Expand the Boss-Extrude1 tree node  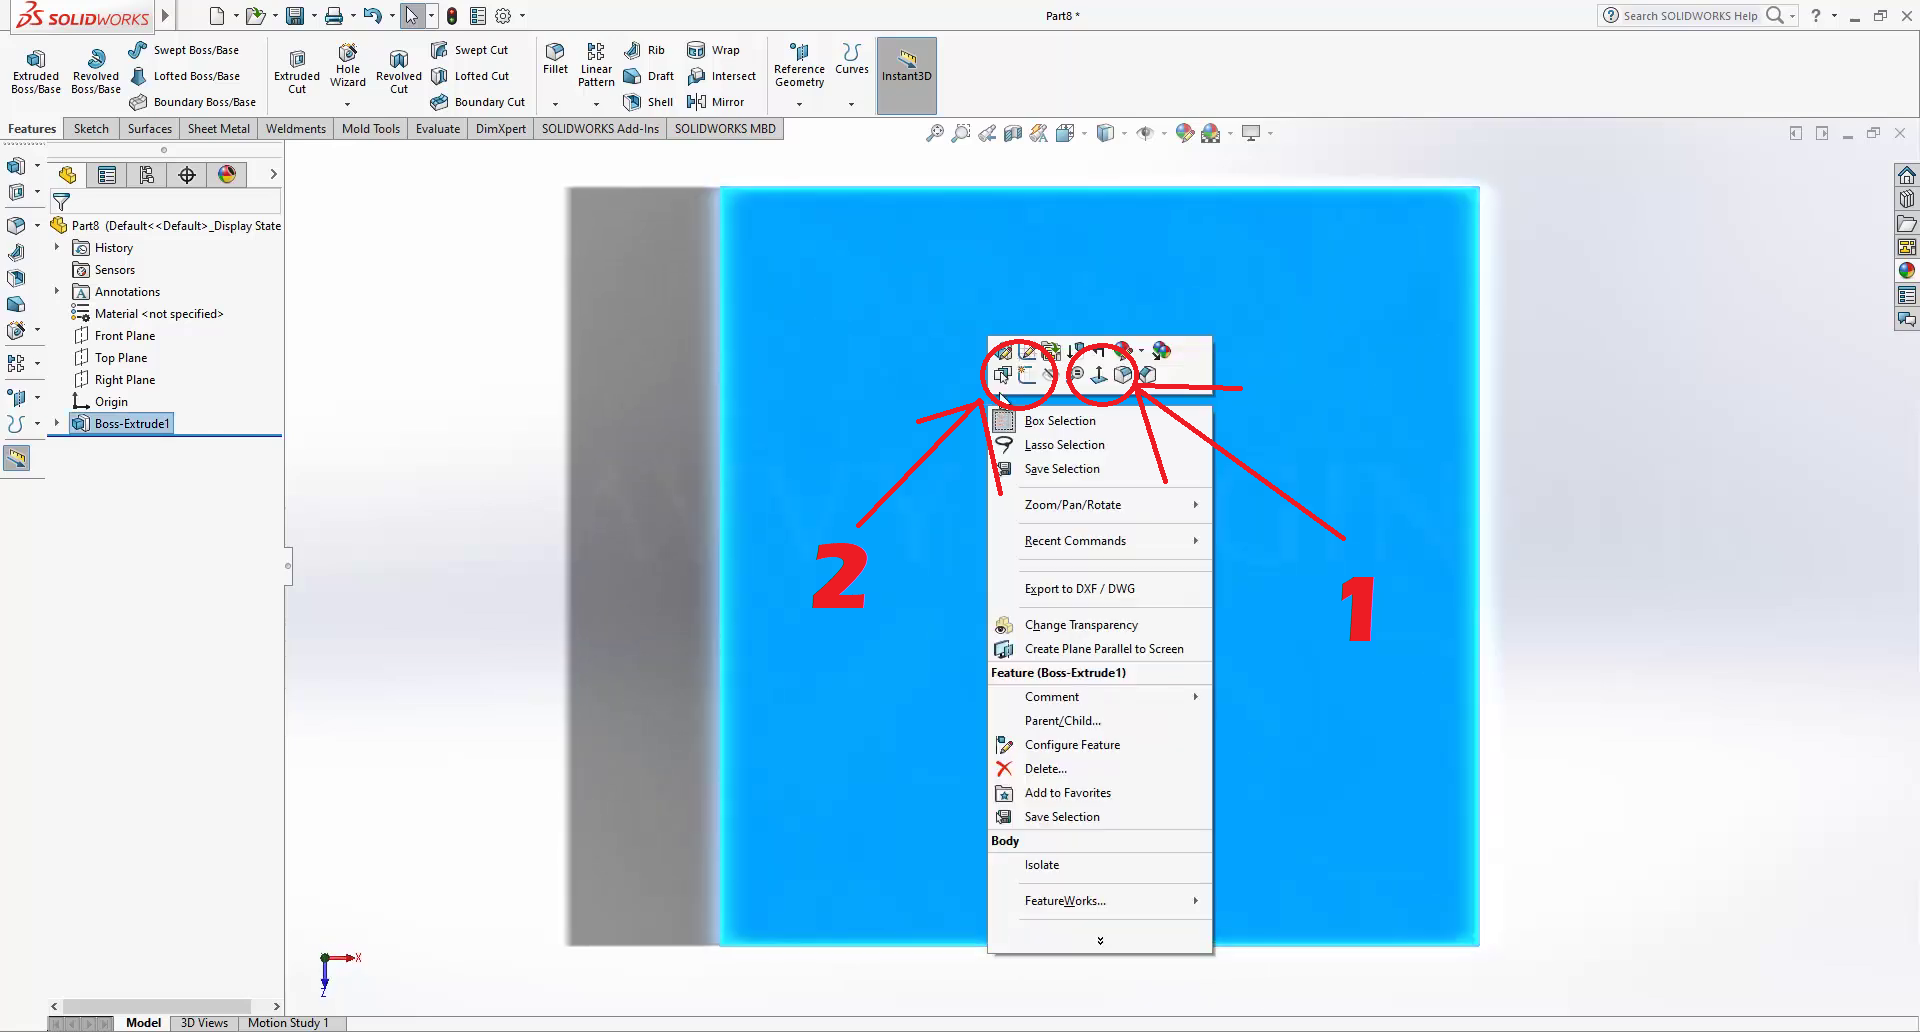click(57, 424)
